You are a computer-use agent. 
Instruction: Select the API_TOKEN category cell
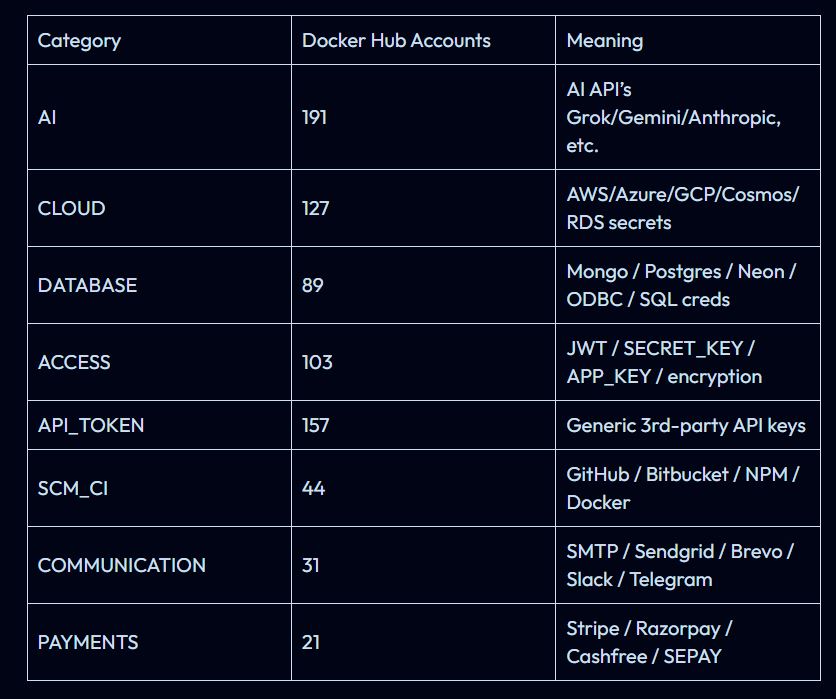91,425
